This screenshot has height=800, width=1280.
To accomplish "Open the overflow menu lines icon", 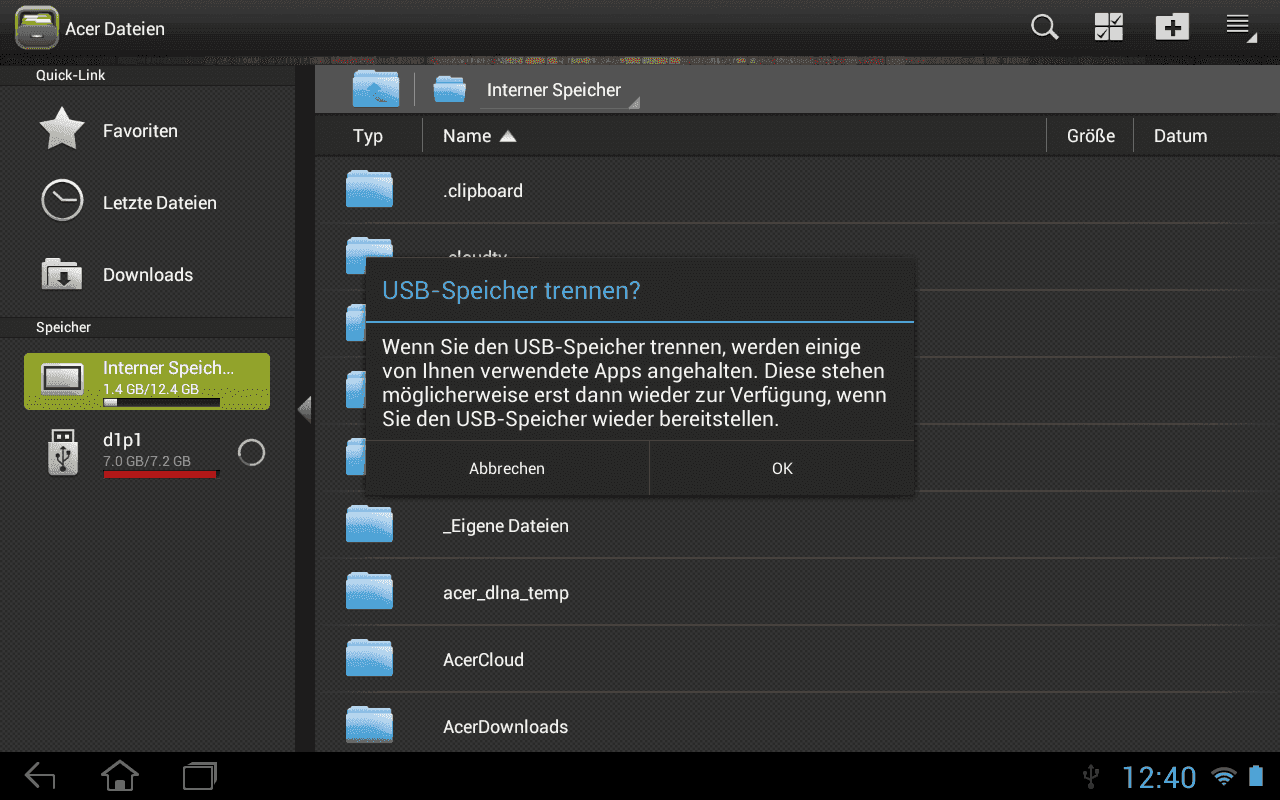I will click(x=1240, y=27).
